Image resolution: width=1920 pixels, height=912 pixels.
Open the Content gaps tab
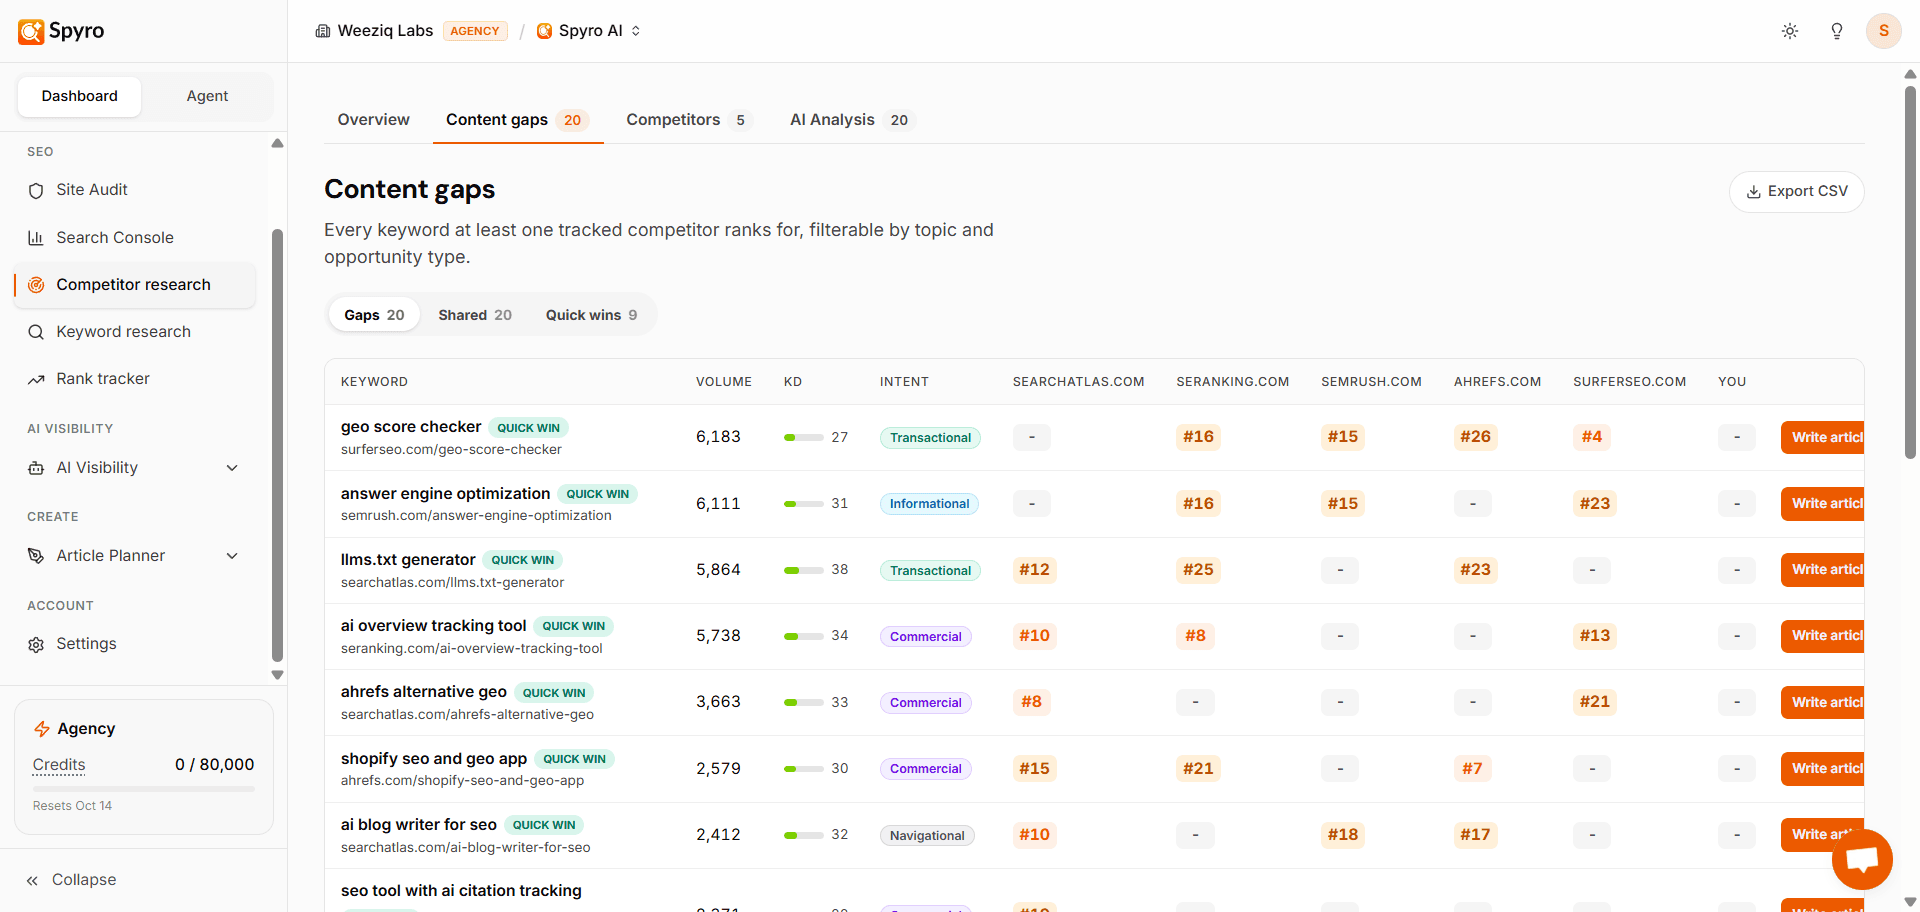coord(517,120)
